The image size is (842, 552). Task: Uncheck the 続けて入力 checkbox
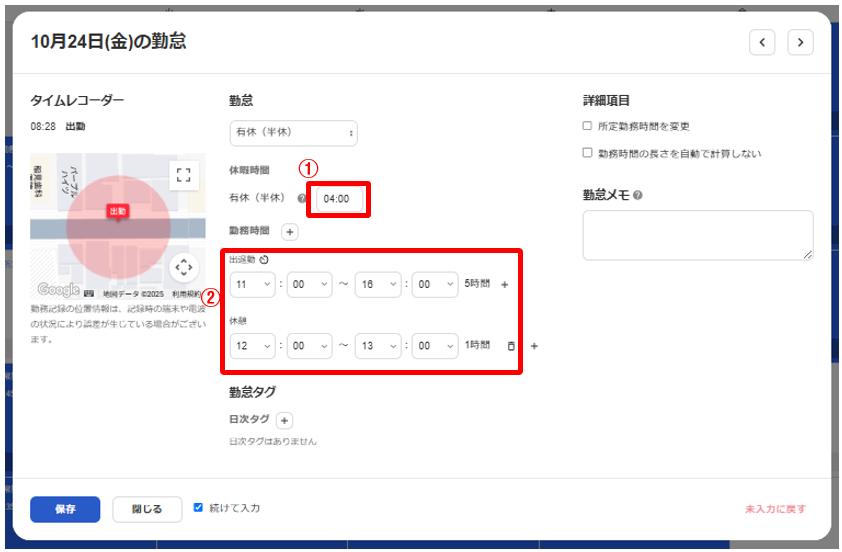point(199,508)
